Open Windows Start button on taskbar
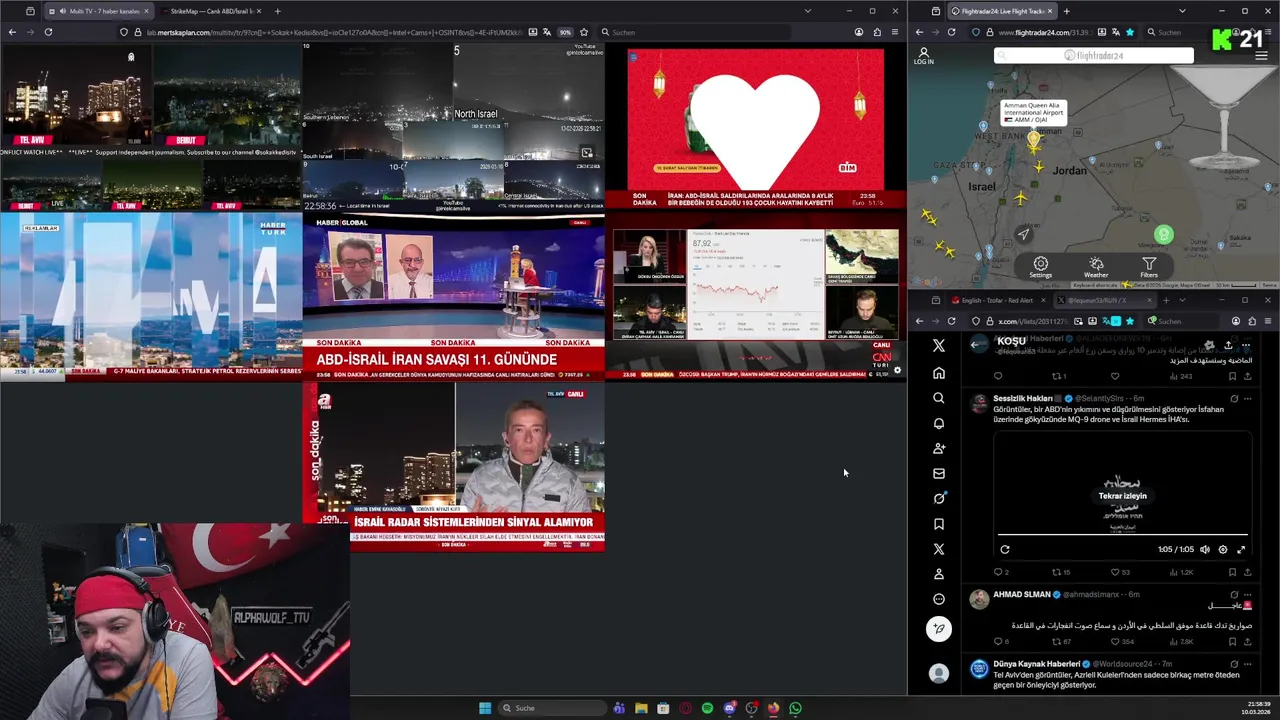The image size is (1280, 720). point(485,708)
